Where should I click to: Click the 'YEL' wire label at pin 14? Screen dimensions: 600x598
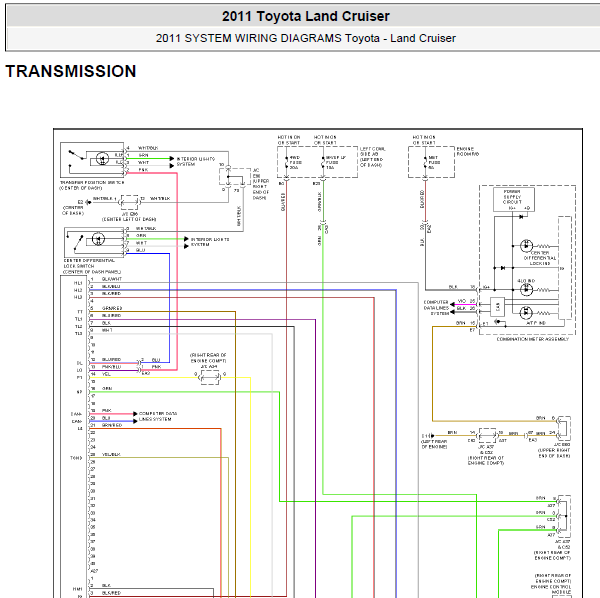[x=106, y=374]
